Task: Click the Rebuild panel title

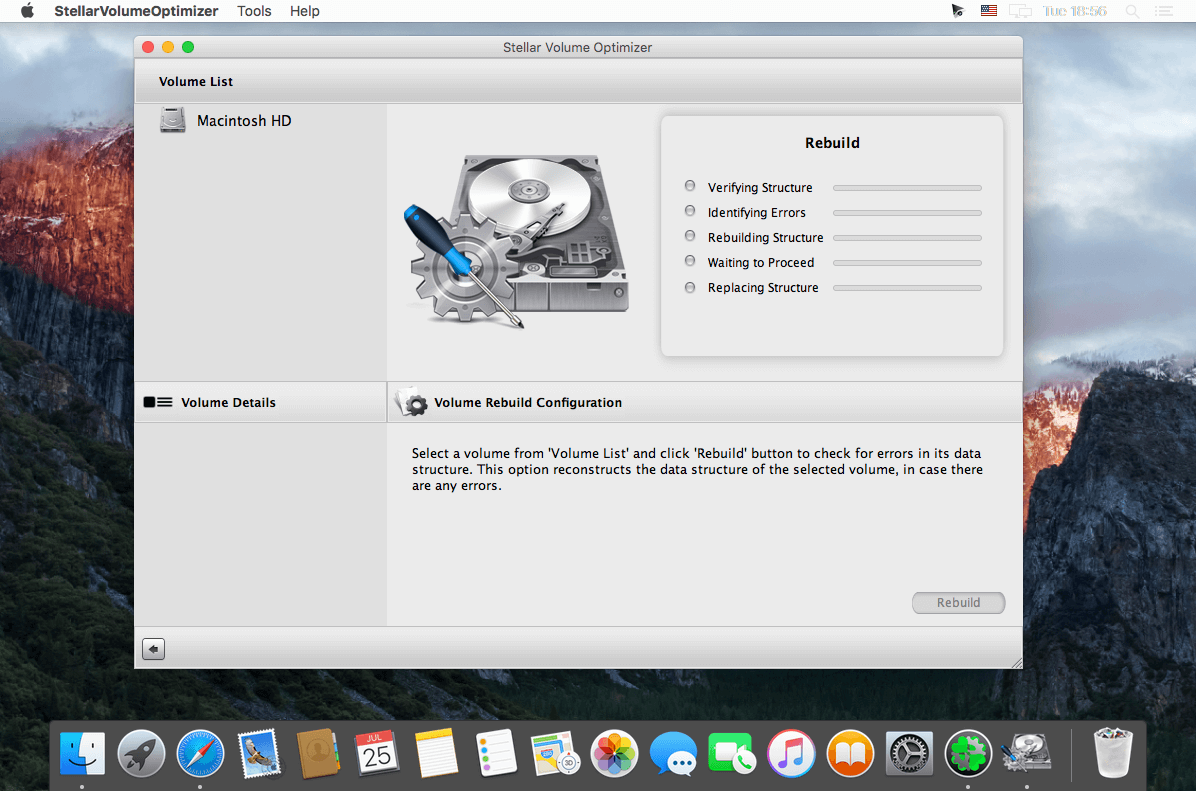Action: coord(832,143)
